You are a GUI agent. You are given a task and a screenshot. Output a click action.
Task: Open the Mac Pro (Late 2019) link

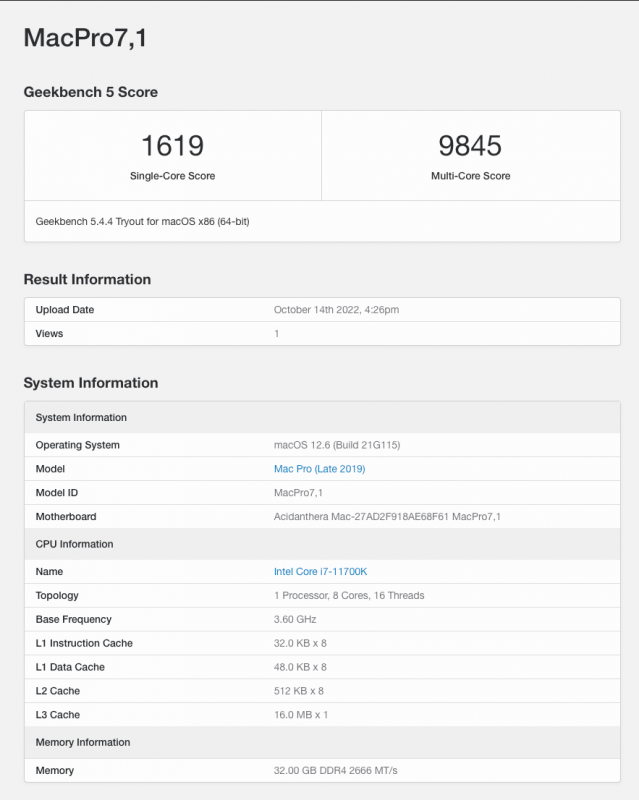319,469
